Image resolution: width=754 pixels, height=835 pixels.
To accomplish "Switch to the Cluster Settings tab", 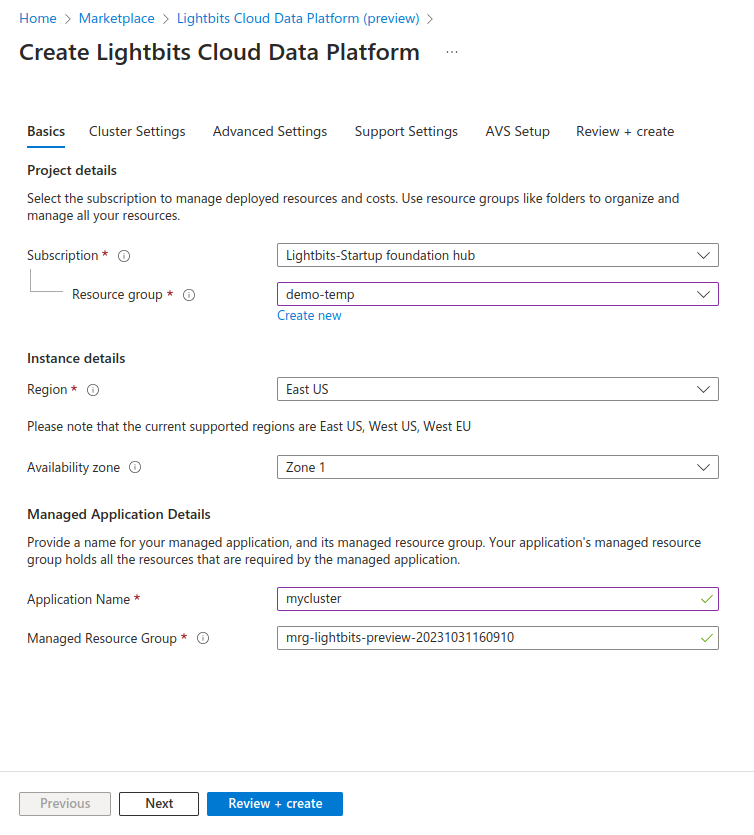I will click(137, 131).
